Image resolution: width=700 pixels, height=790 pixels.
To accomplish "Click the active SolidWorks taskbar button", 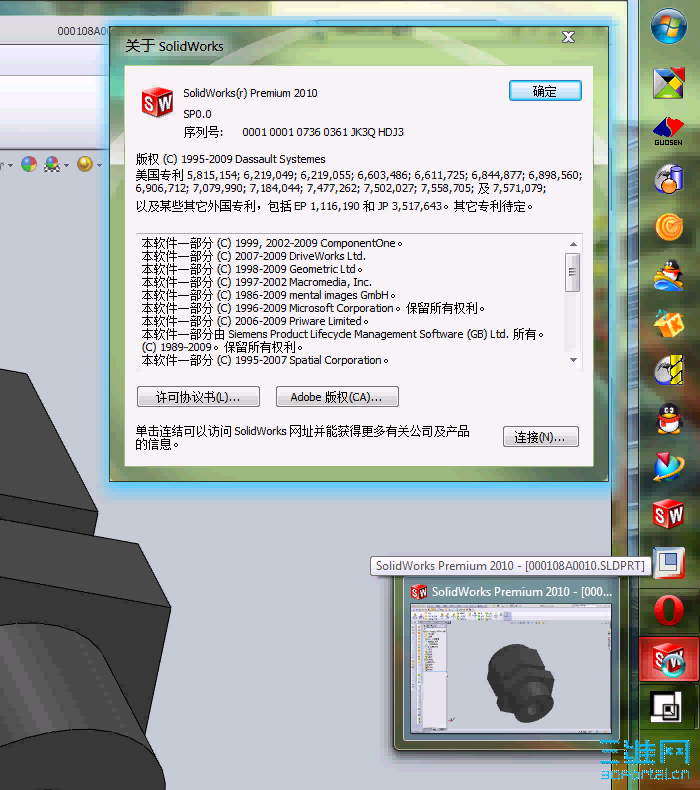I will pyautogui.click(x=669, y=660).
